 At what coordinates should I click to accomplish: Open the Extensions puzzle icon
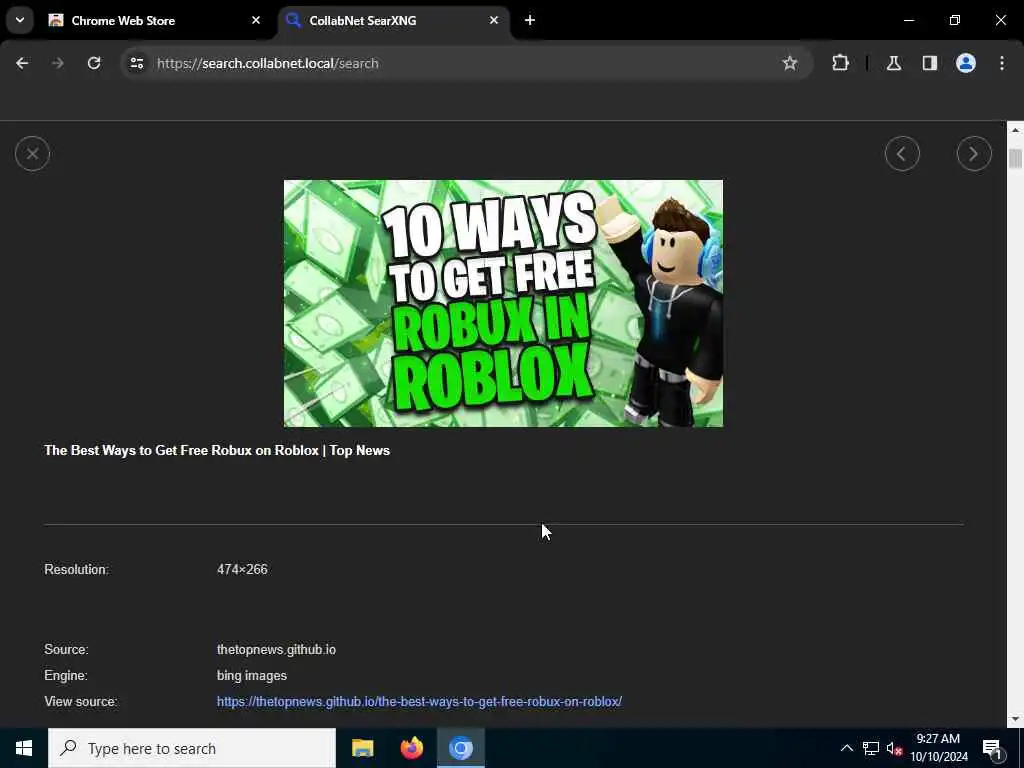840,63
